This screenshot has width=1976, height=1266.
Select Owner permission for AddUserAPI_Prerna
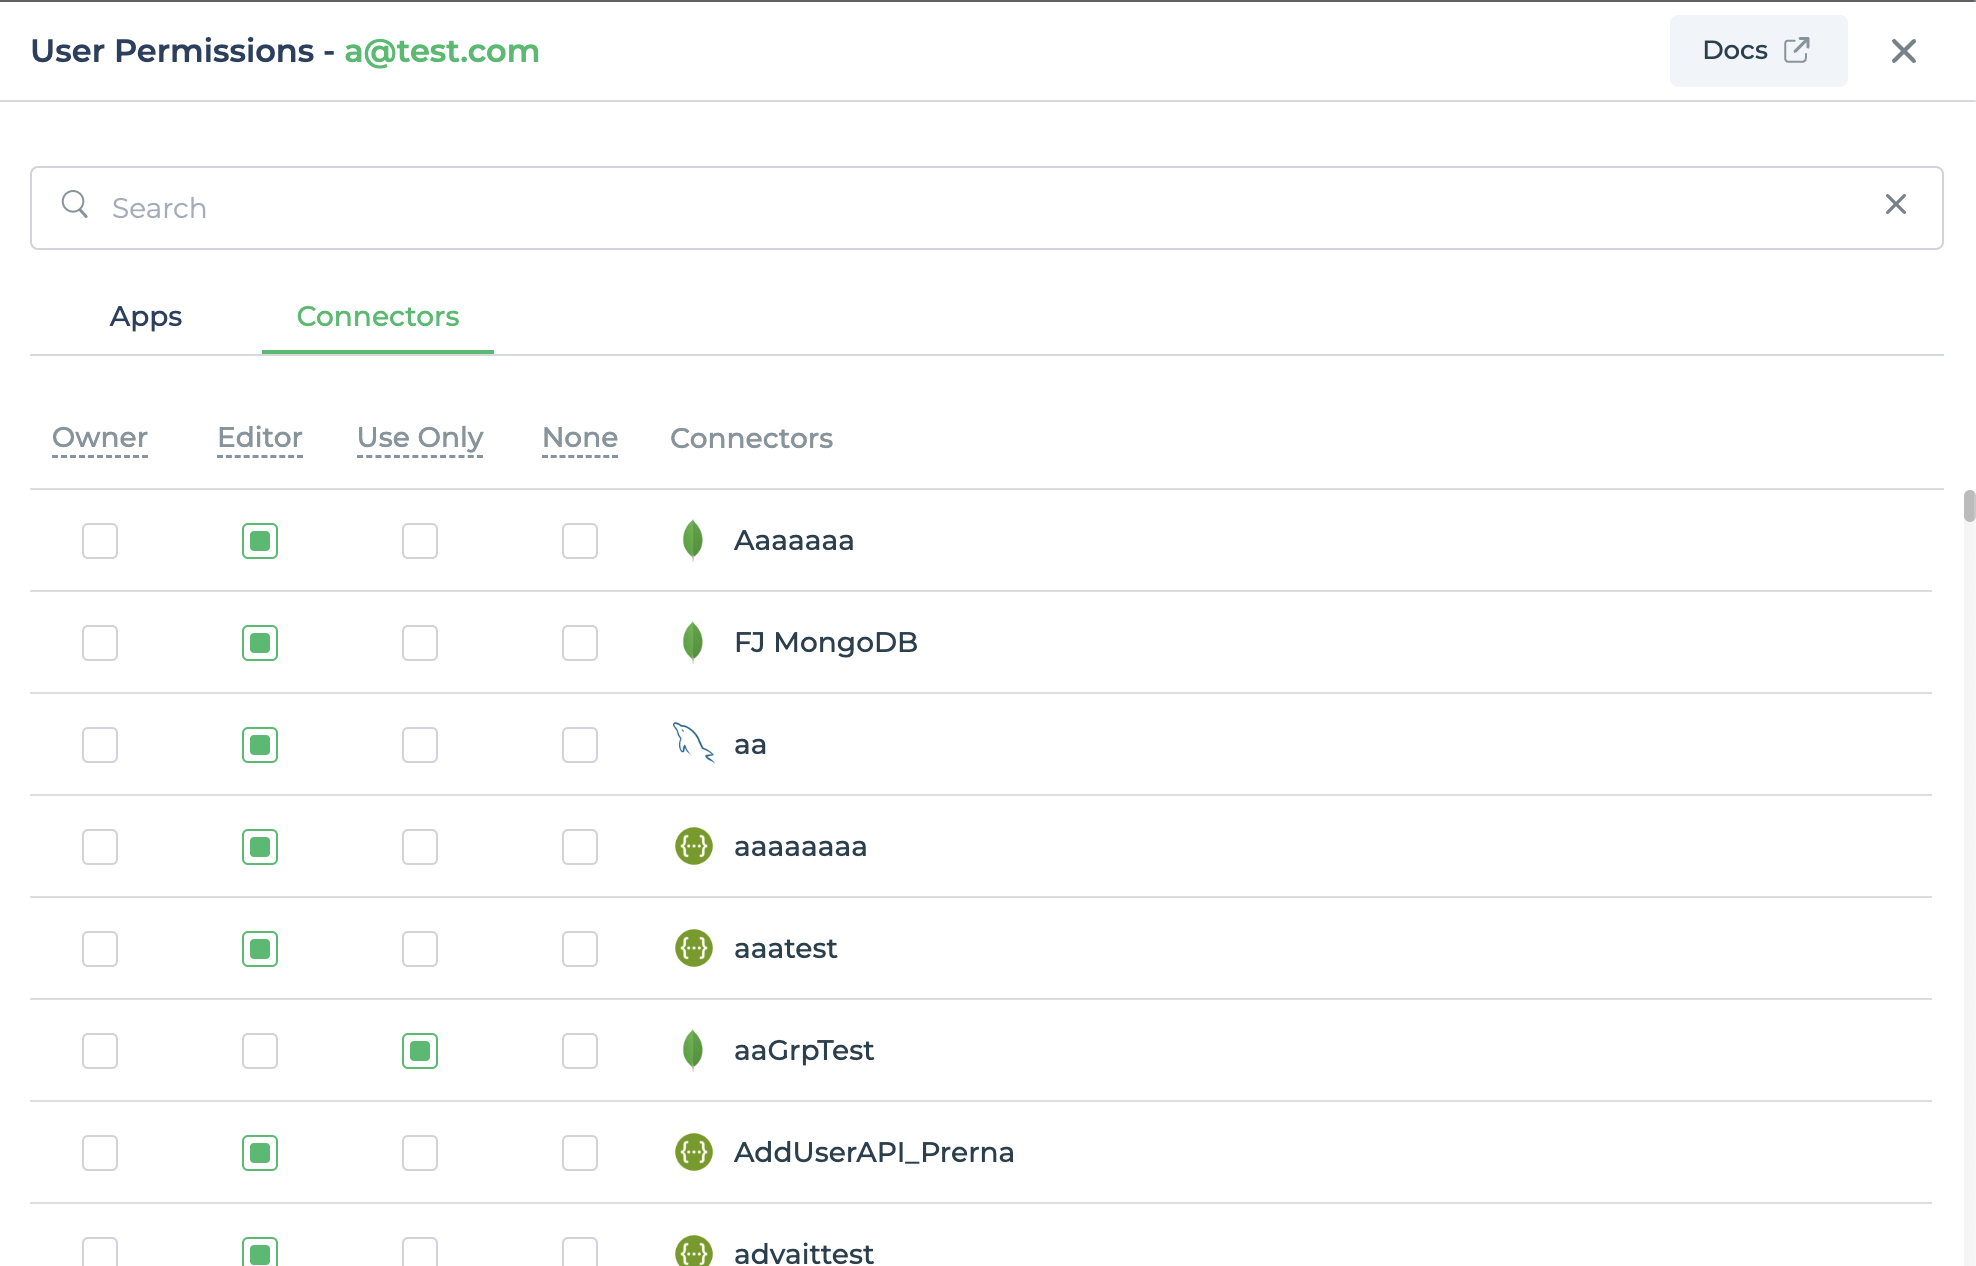click(x=99, y=1152)
